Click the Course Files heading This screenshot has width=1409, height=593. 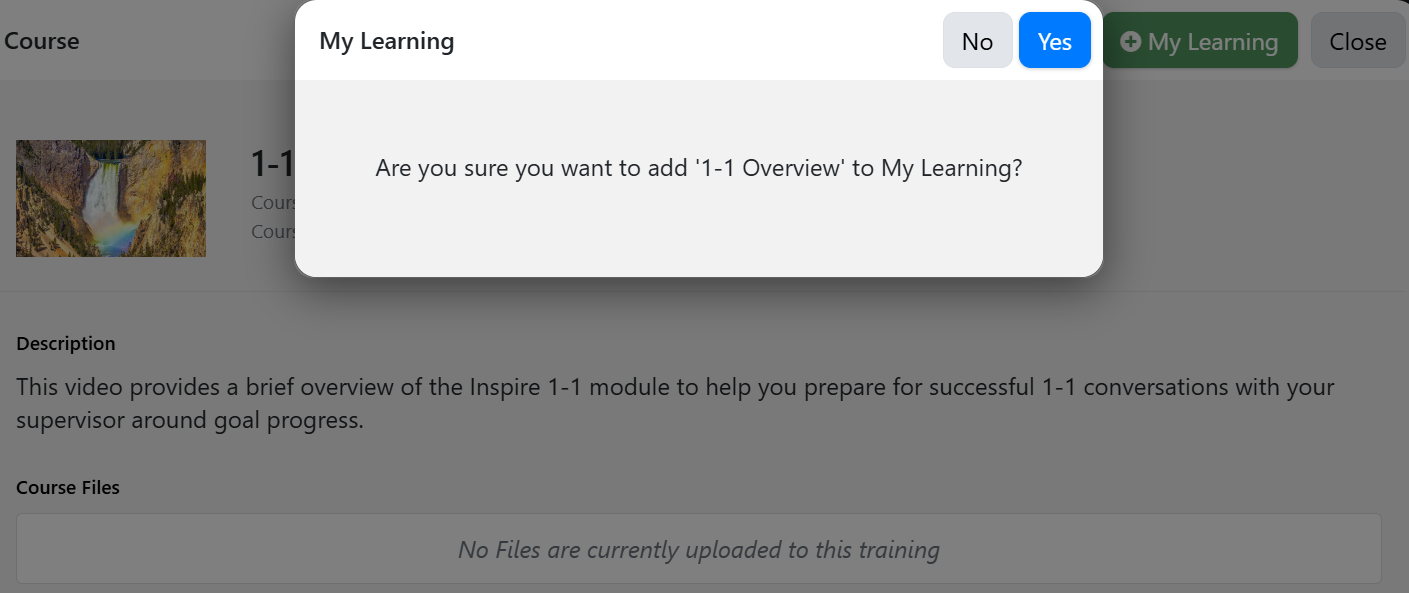coord(68,488)
